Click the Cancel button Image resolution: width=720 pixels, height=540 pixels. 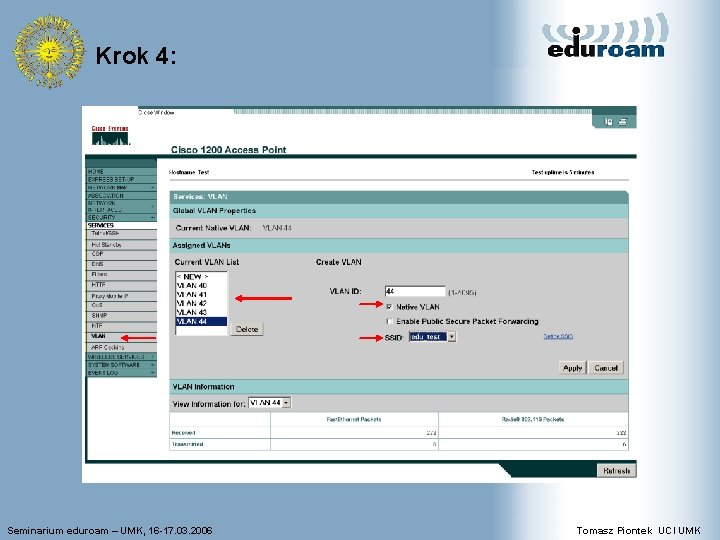[606, 368]
